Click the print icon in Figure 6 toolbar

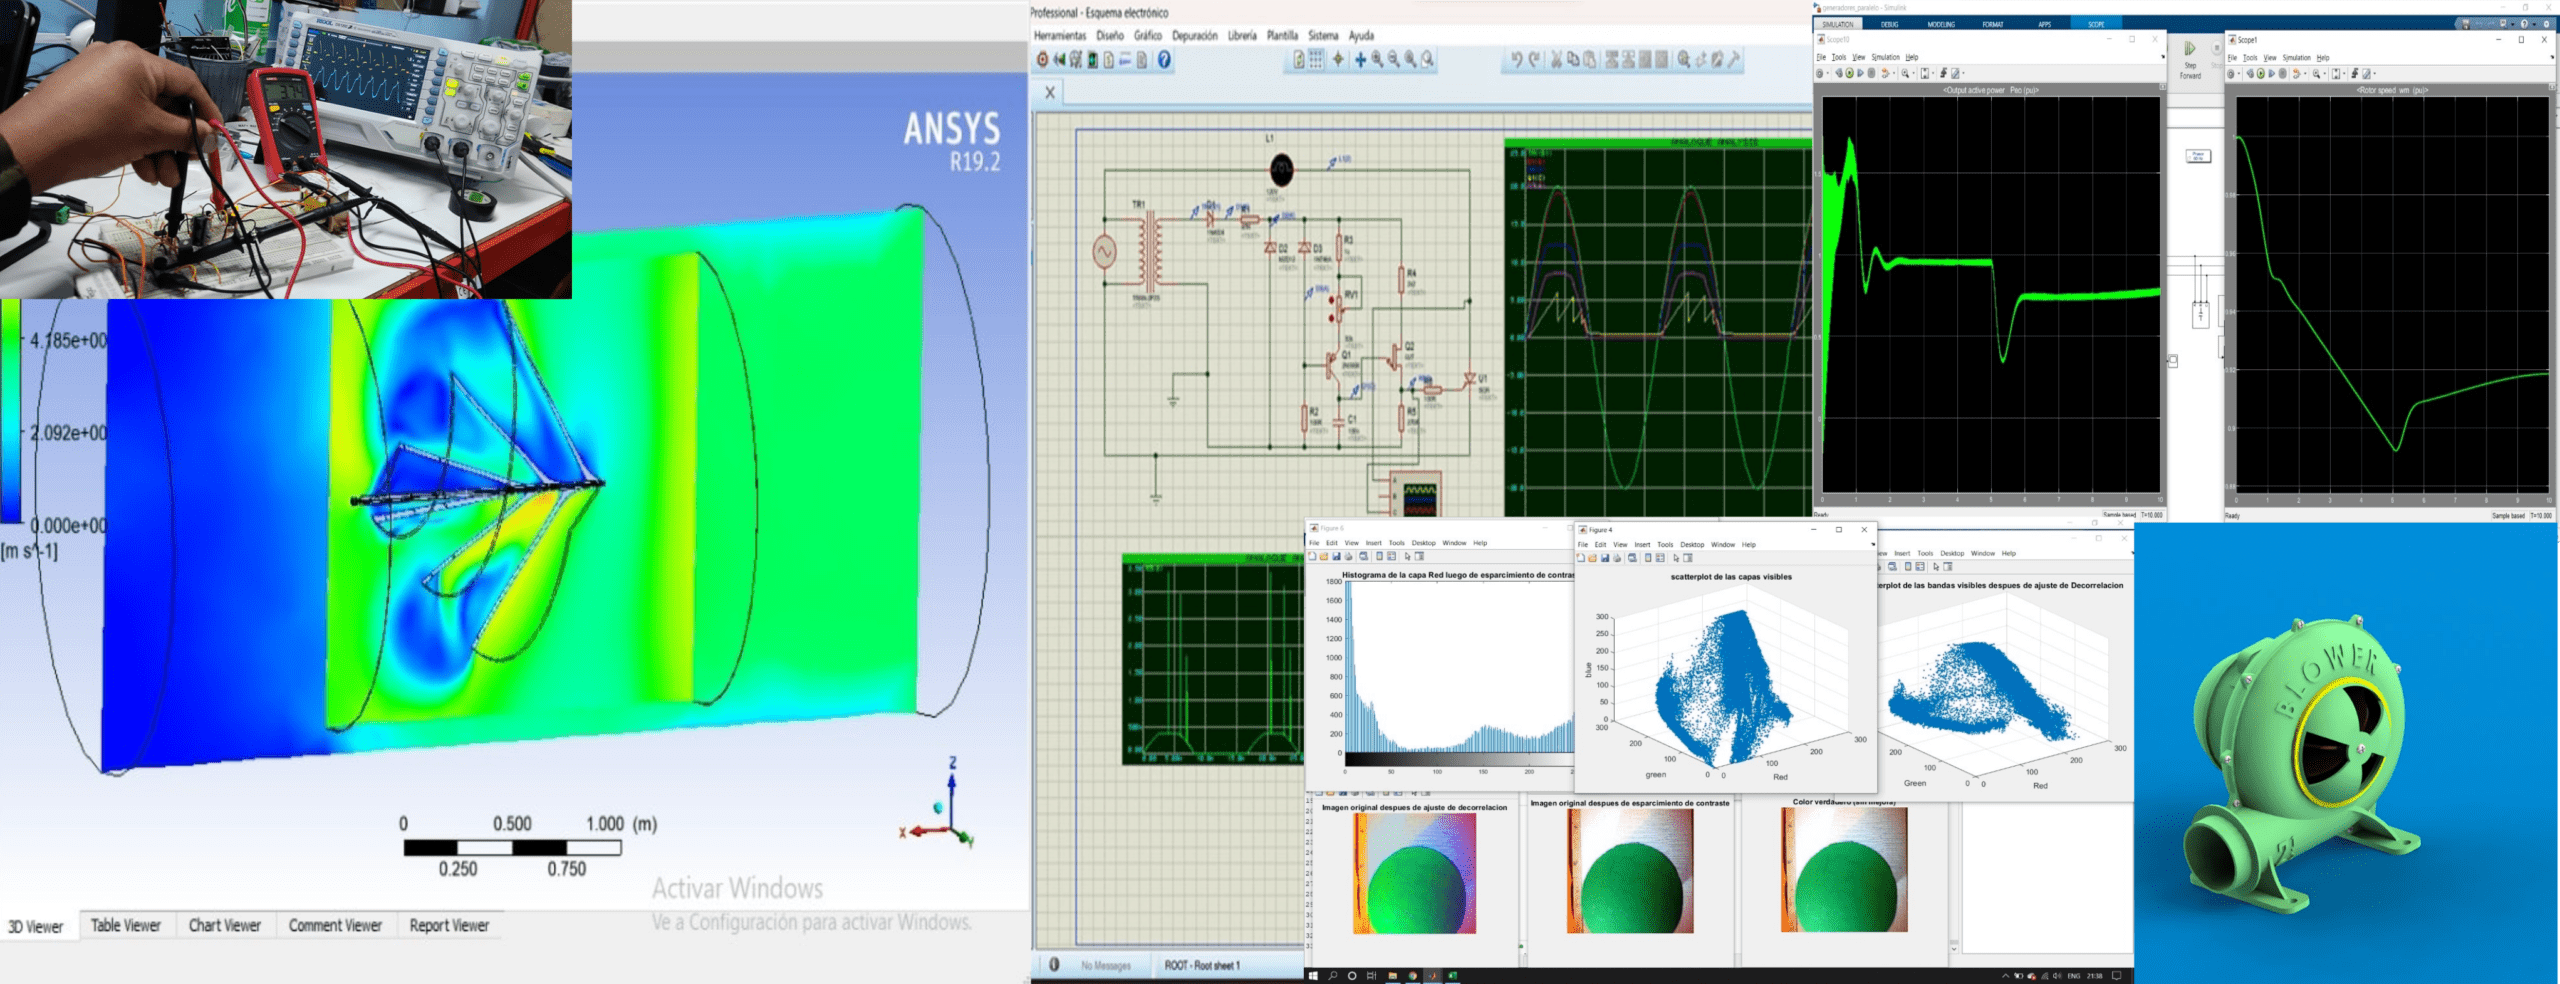pyautogui.click(x=1348, y=557)
